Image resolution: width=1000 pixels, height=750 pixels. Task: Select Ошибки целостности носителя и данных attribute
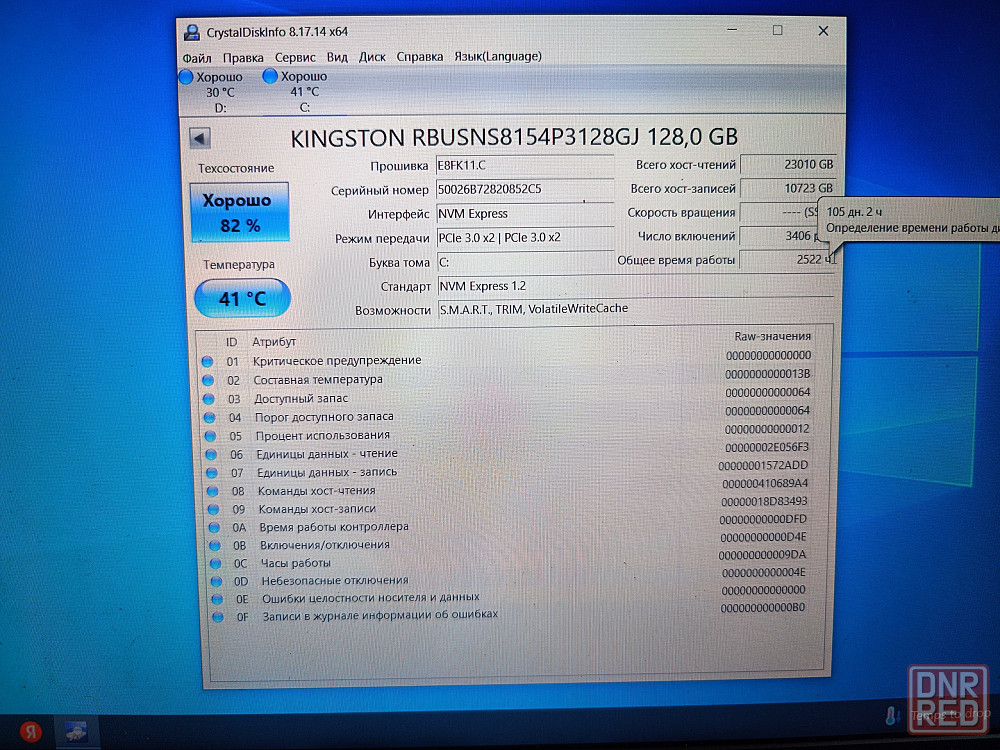371,598
